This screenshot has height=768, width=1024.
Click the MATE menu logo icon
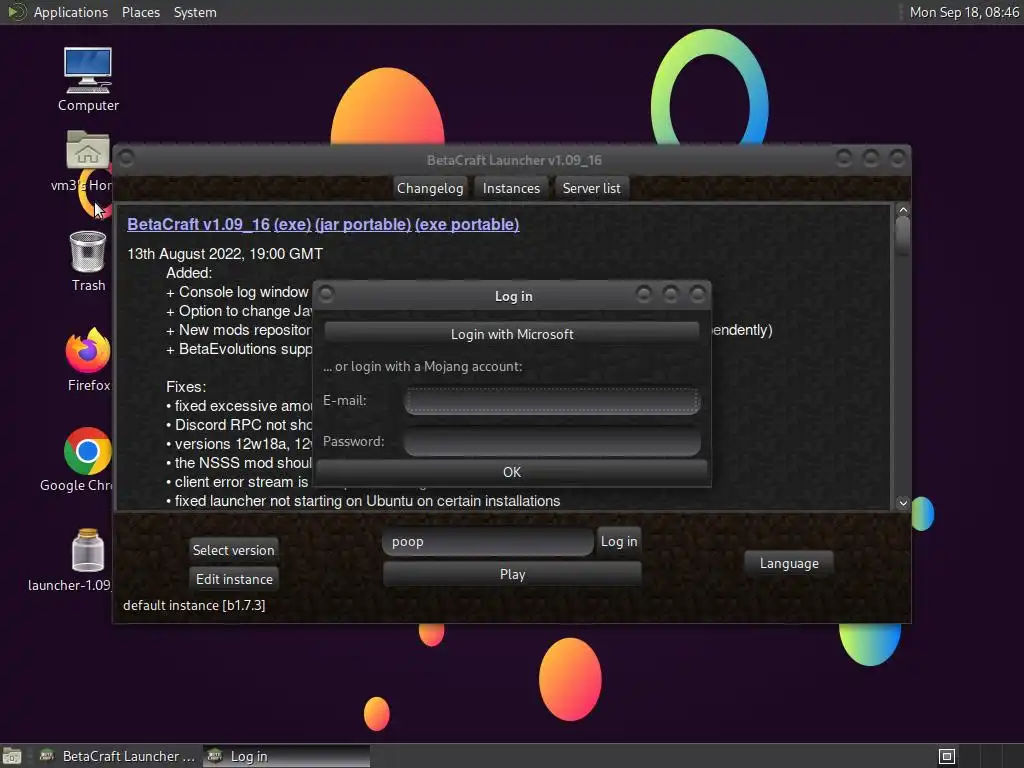click(16, 12)
